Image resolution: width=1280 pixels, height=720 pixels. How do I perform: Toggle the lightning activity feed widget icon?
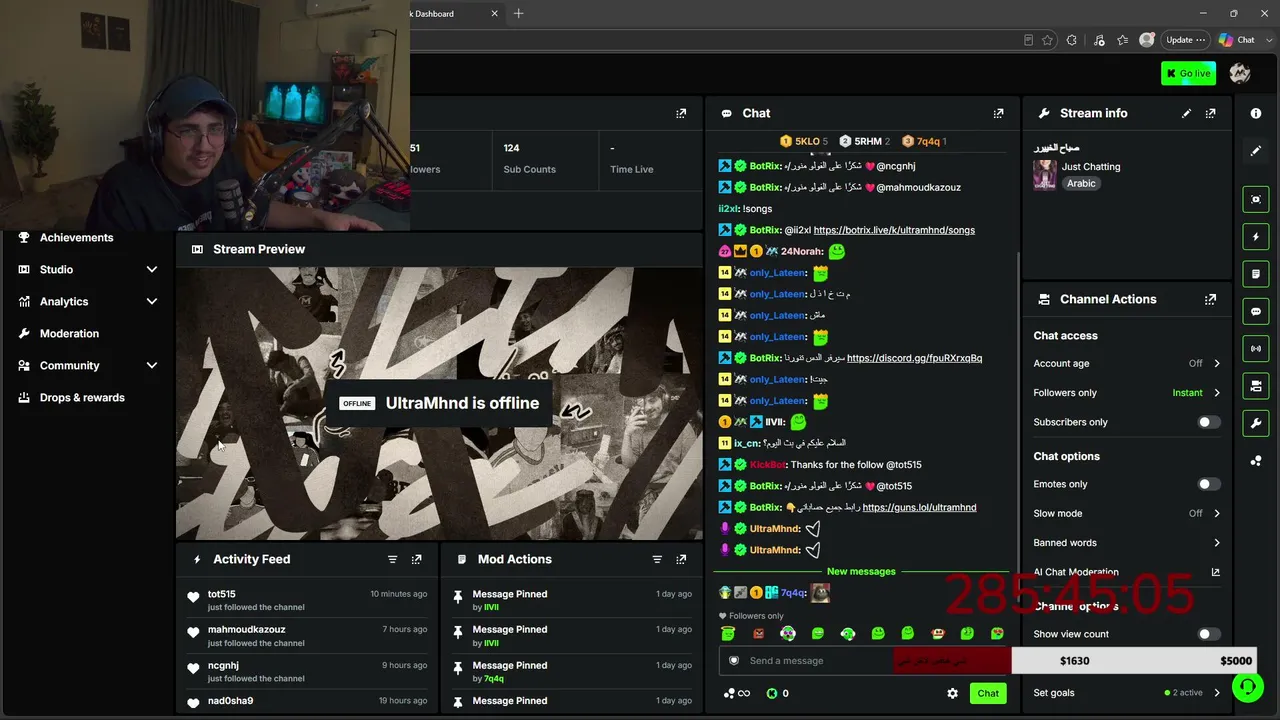click(x=1256, y=237)
